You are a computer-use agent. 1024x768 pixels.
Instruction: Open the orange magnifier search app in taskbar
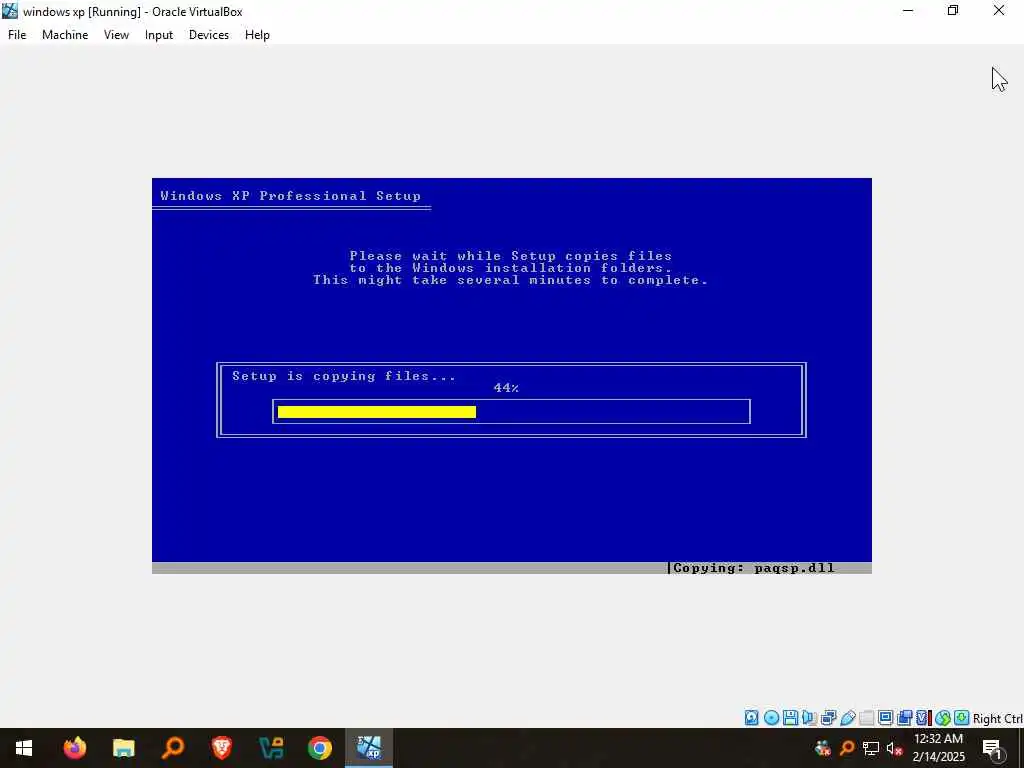coord(172,748)
